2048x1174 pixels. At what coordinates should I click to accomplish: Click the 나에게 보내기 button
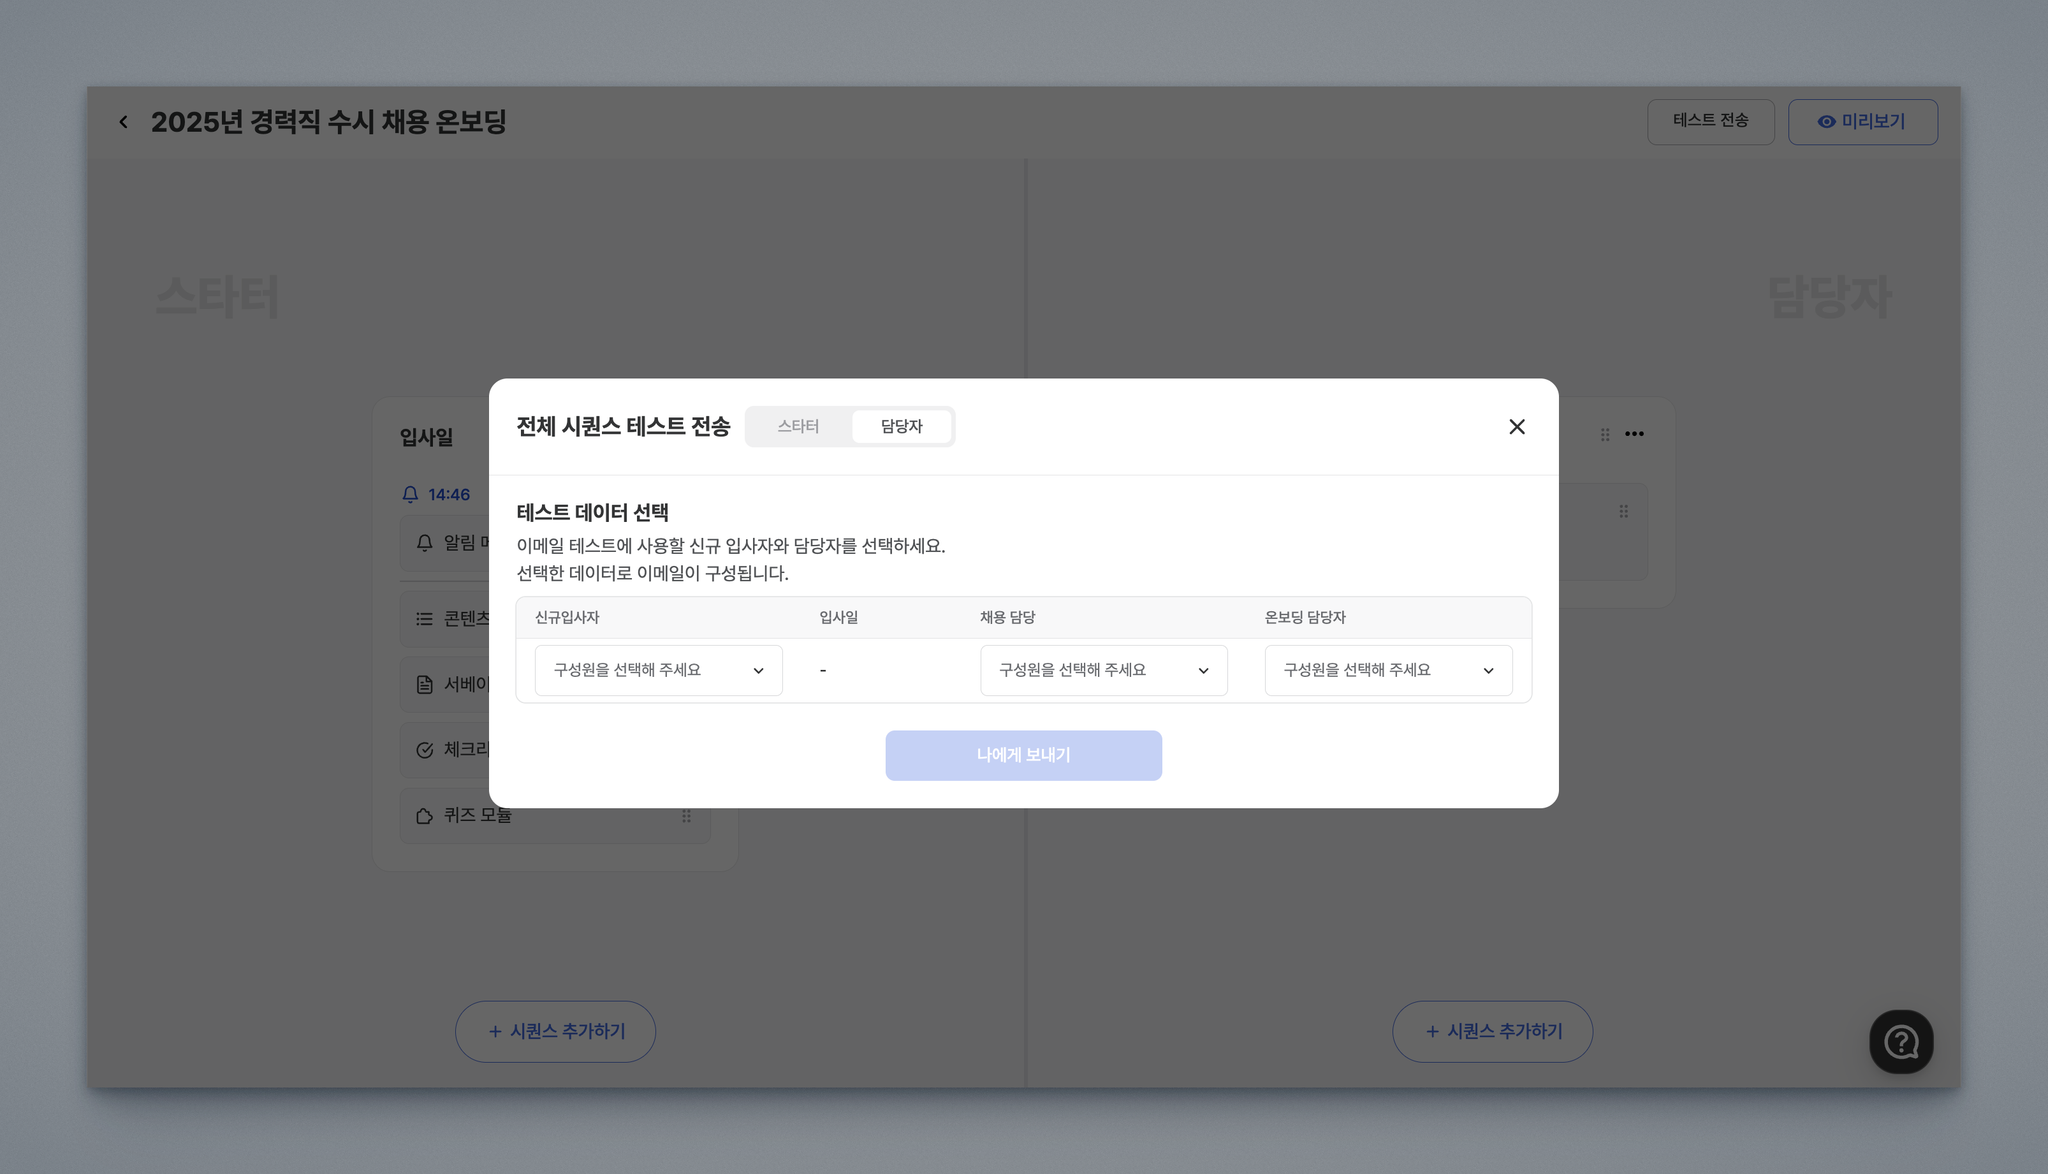pos(1023,755)
